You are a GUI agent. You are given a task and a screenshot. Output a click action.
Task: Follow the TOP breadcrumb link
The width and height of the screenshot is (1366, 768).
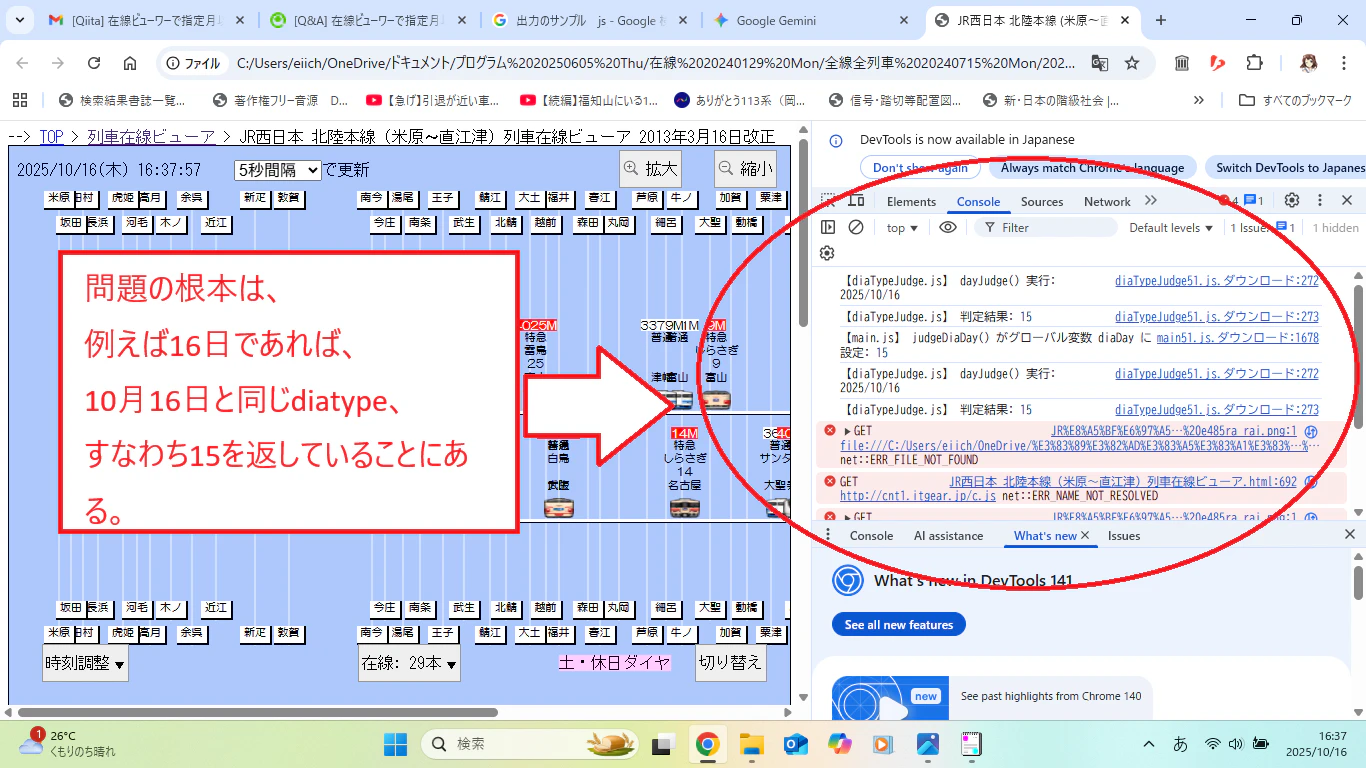coord(51,137)
